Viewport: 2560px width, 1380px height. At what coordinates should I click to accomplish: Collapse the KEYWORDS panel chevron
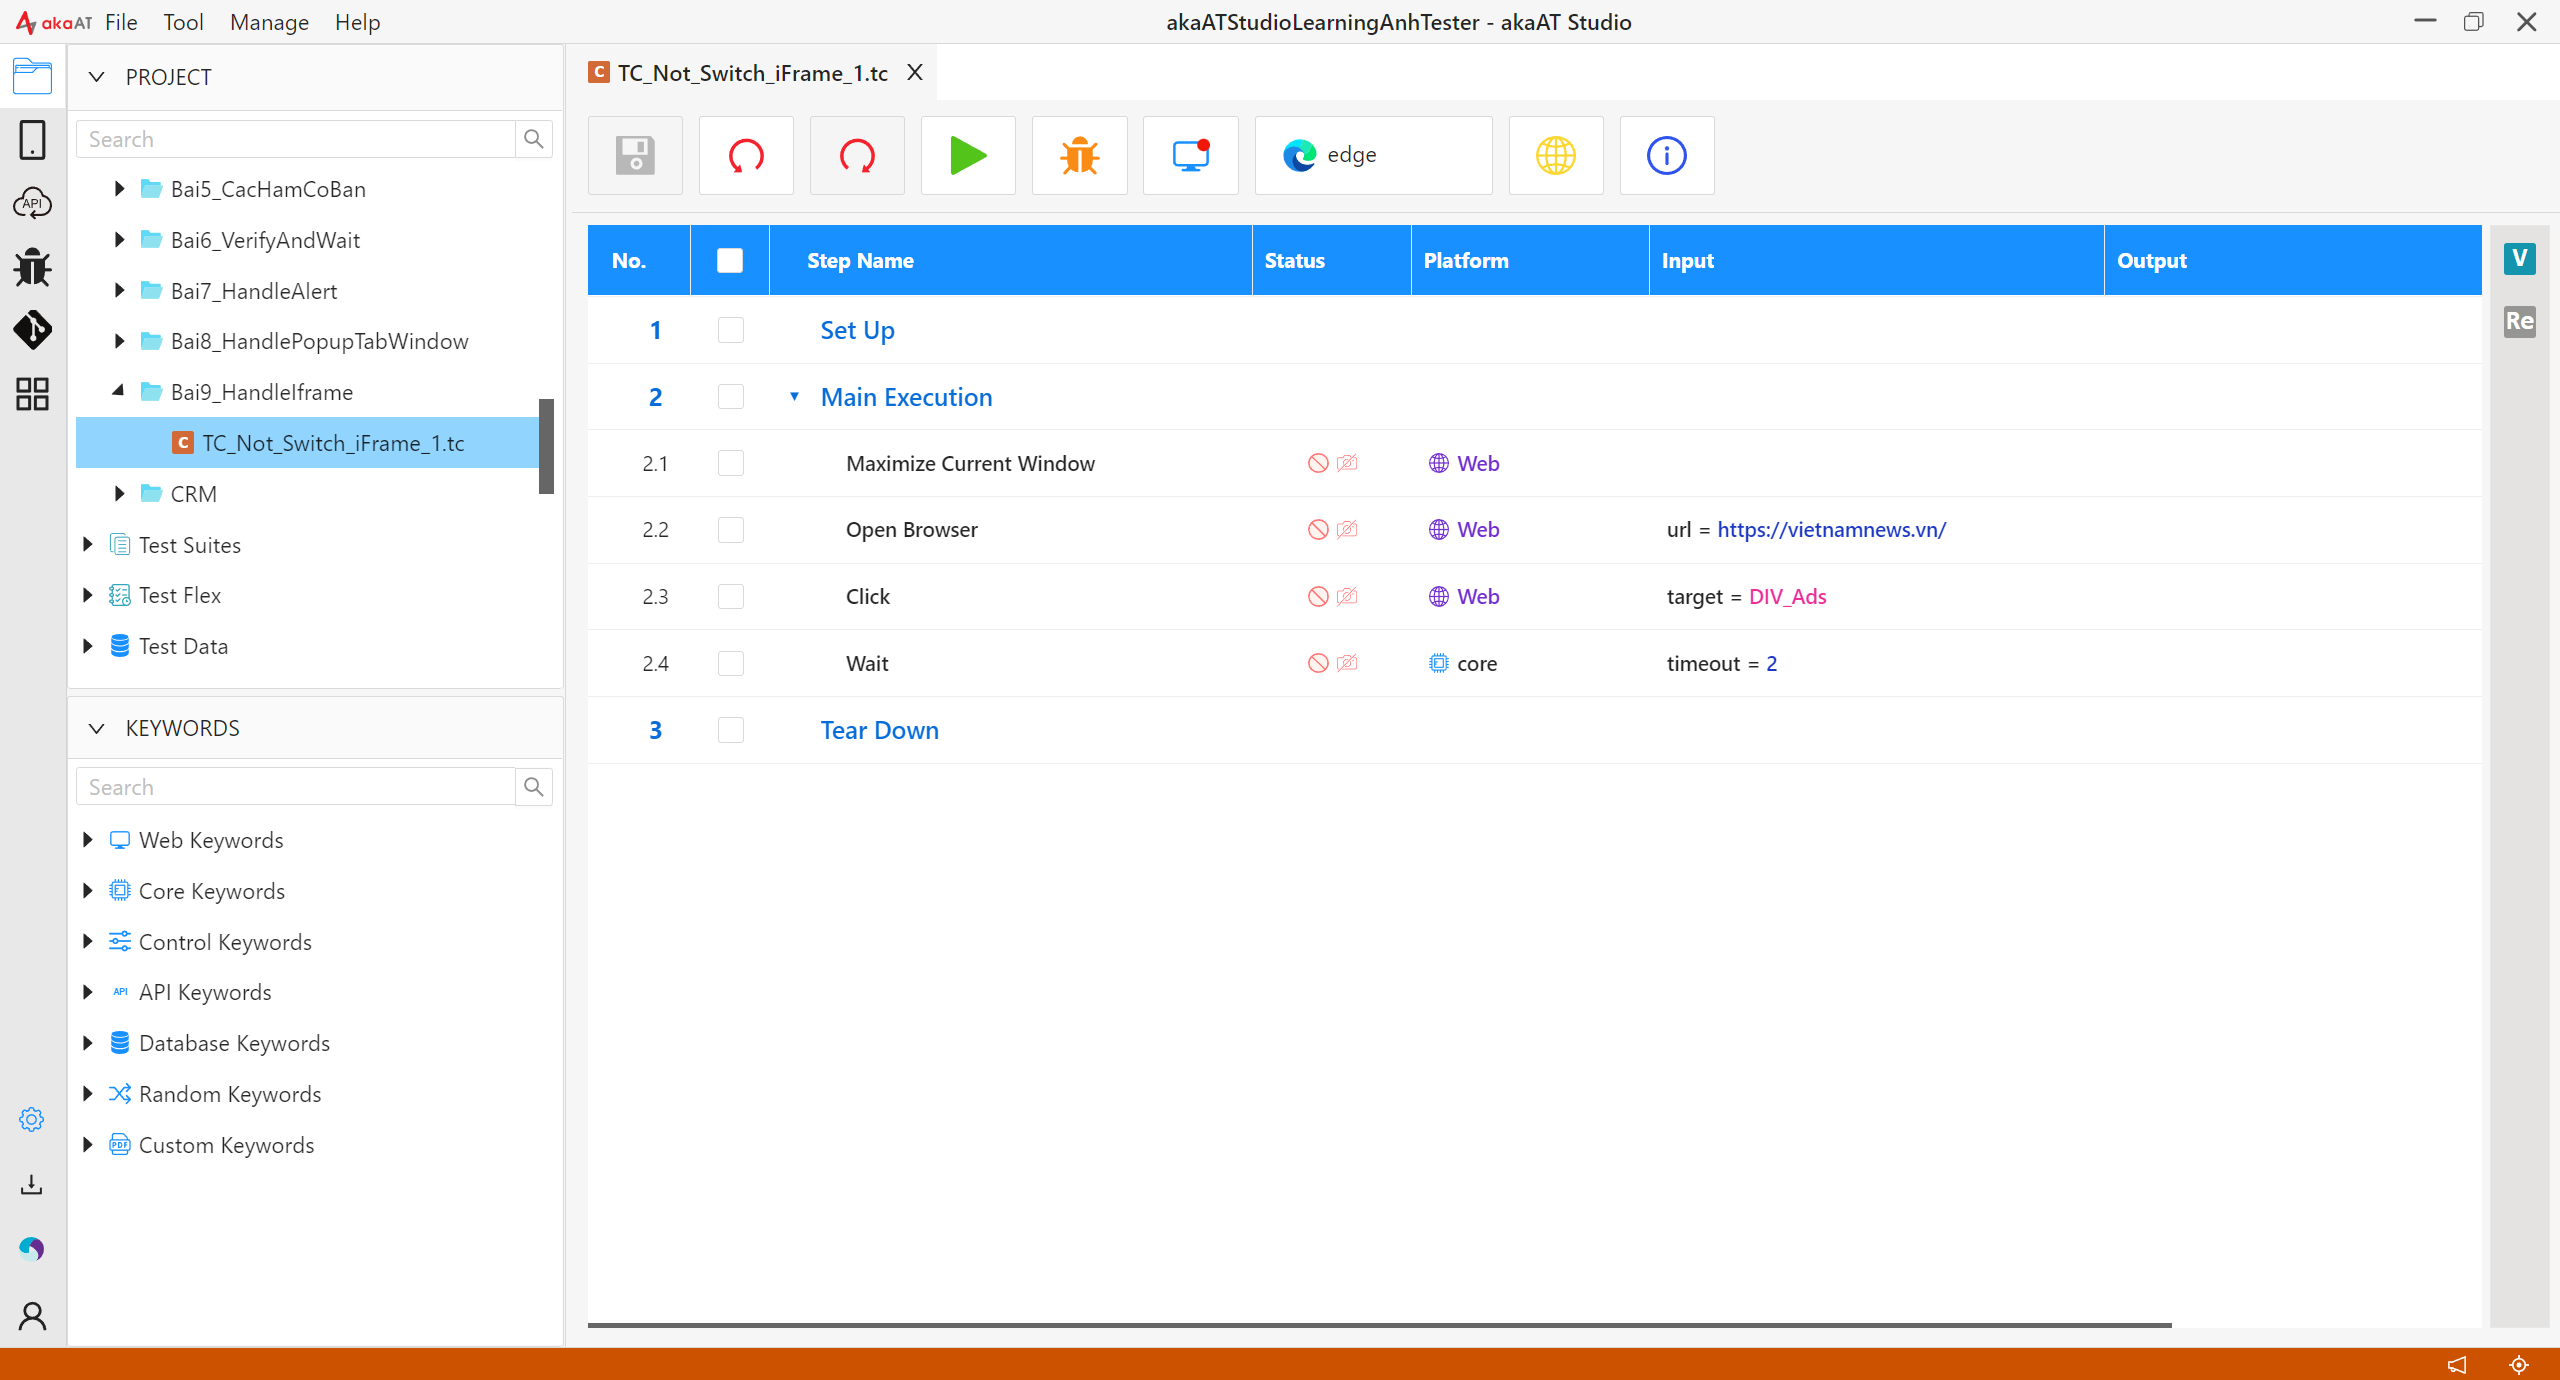[97, 728]
